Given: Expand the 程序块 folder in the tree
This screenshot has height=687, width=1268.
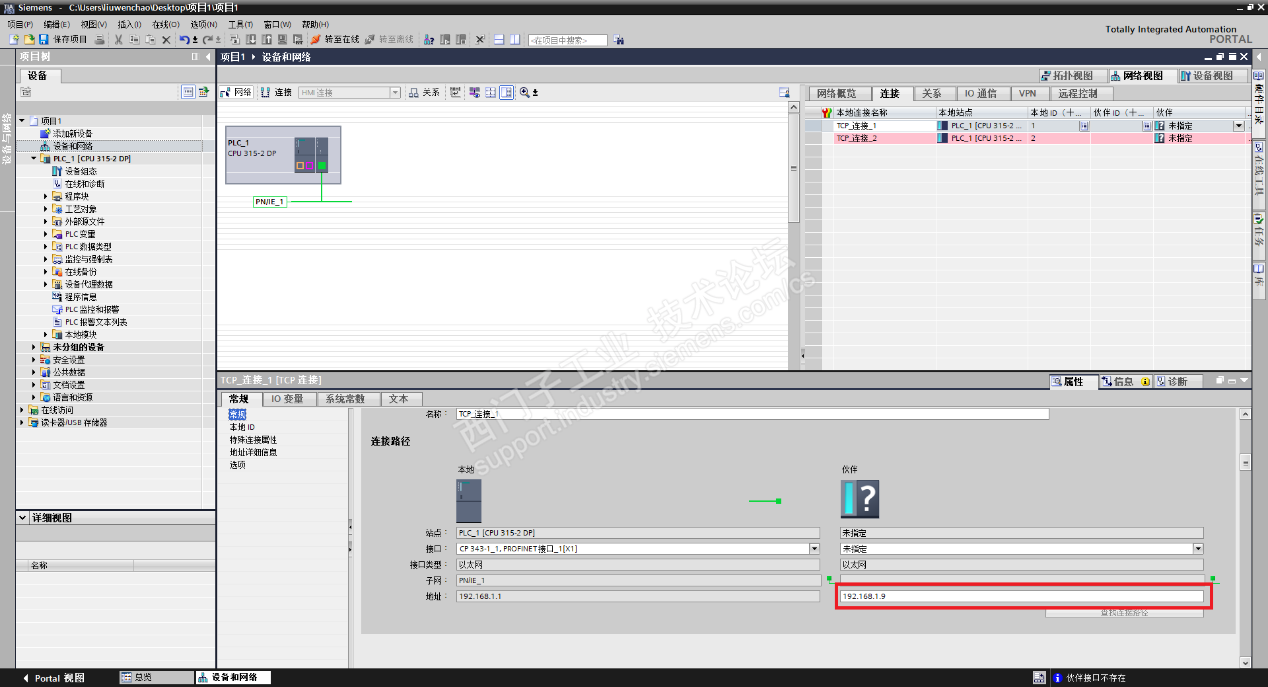Looking at the screenshot, I should 46,196.
